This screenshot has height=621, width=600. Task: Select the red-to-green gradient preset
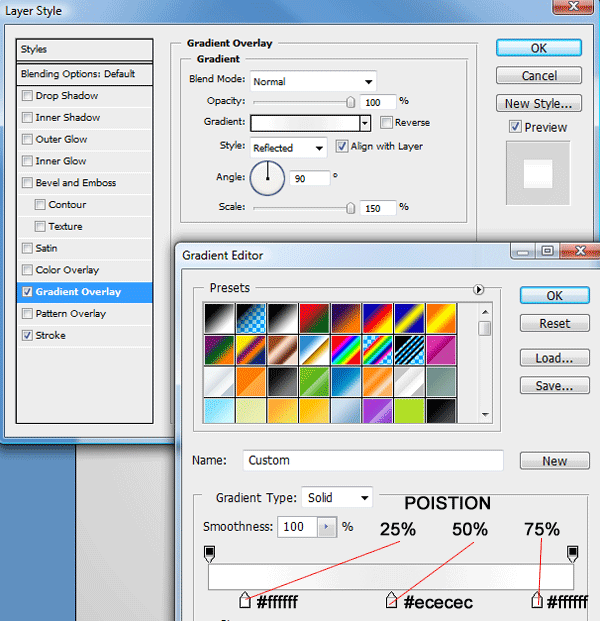(314, 318)
